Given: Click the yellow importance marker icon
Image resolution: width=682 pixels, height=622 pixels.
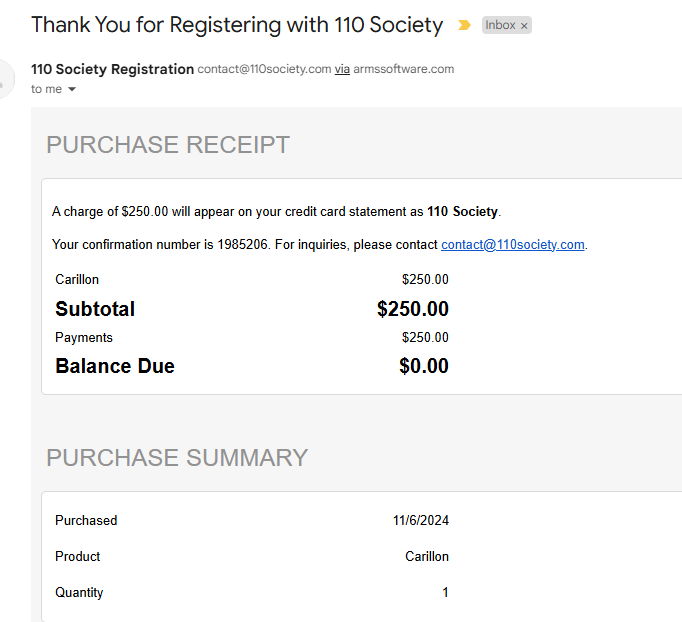Looking at the screenshot, I should [464, 25].
